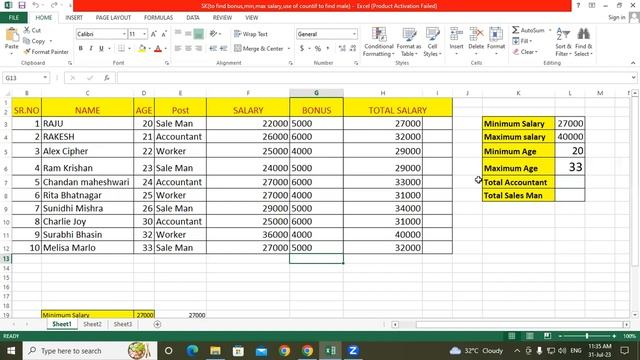Image resolution: width=640 pixels, height=360 pixels.
Task: Click the AutoSum sigma icon
Action: (516, 30)
